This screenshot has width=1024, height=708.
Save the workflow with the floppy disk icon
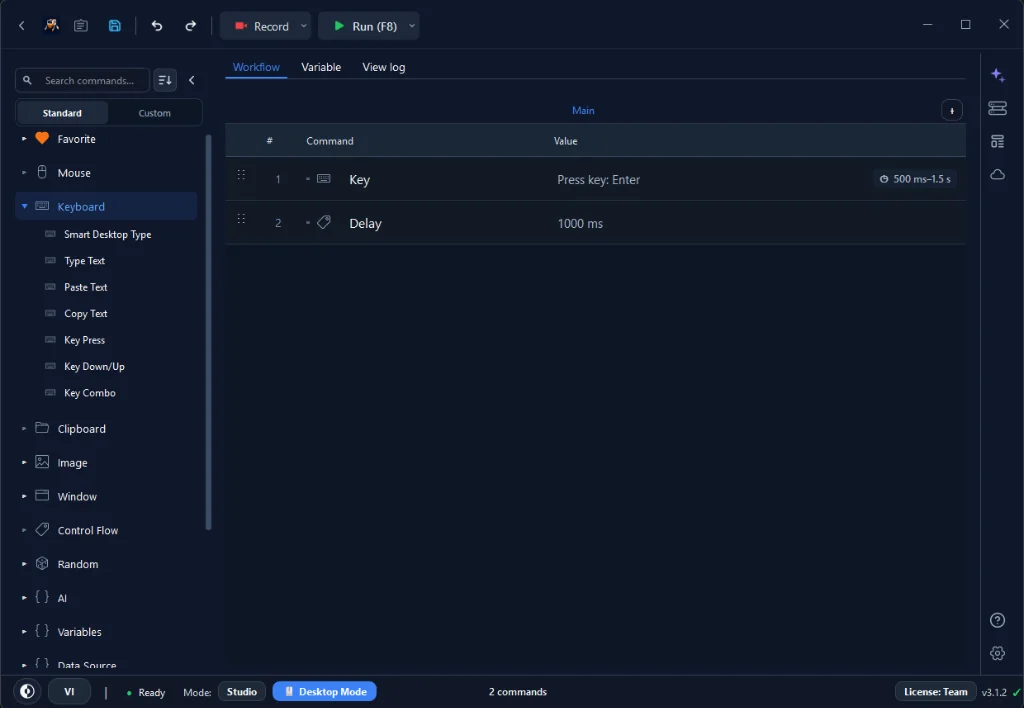click(114, 25)
